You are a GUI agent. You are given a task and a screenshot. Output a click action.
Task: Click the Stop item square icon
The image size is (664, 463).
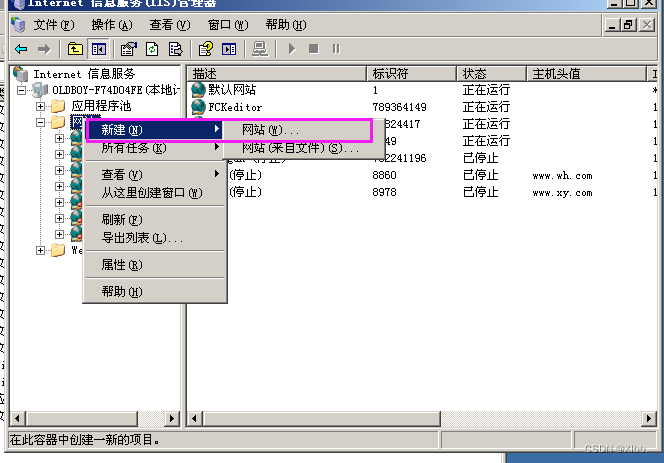(x=313, y=49)
